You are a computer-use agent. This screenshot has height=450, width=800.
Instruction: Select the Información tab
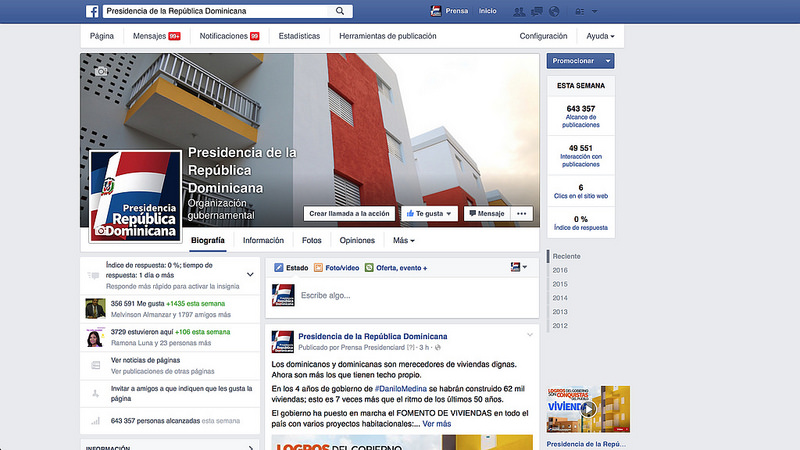click(x=263, y=240)
